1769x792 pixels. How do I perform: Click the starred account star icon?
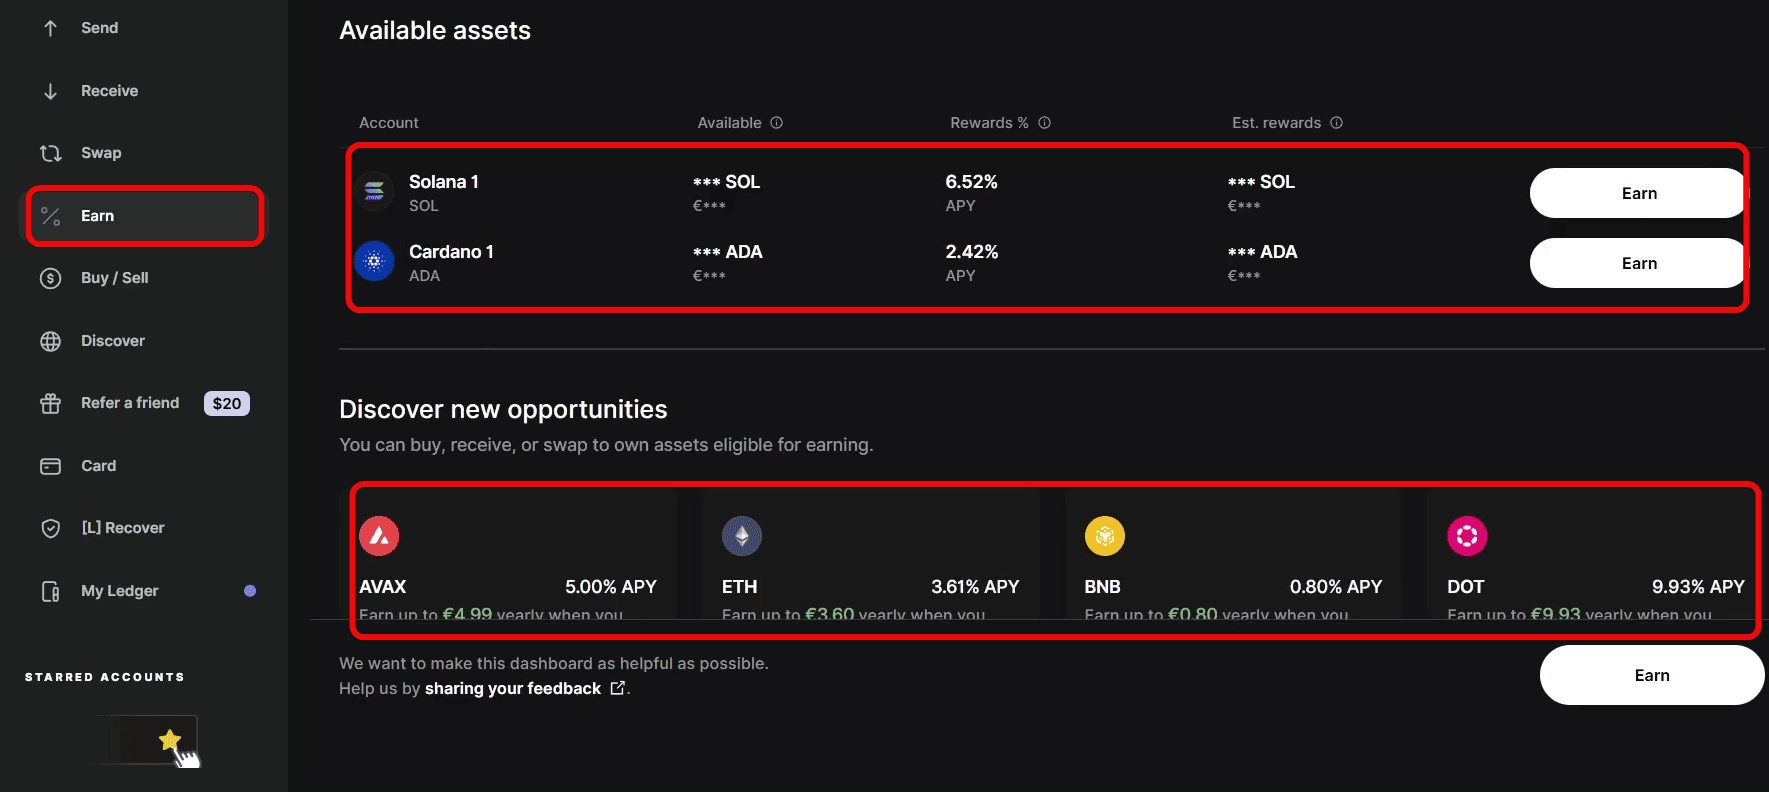click(169, 740)
